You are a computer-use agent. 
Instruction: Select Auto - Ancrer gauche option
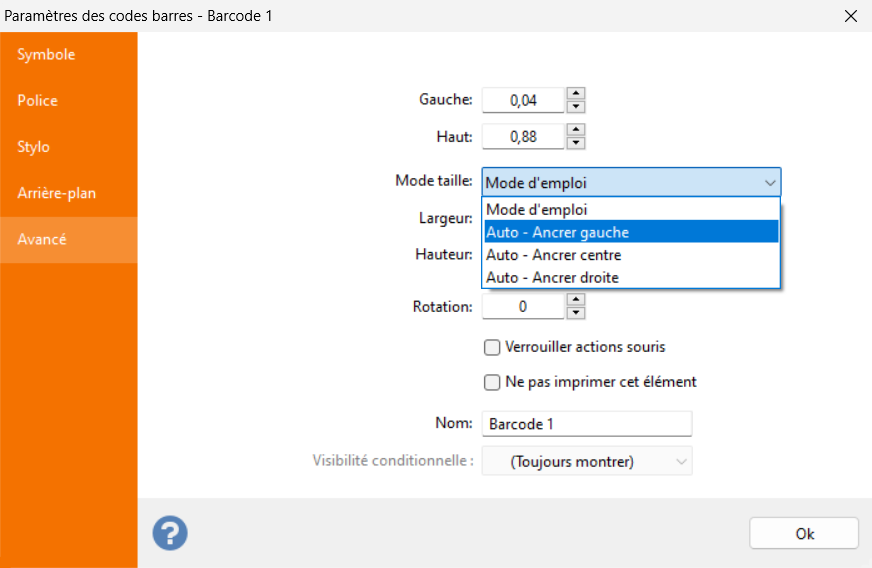tap(631, 232)
